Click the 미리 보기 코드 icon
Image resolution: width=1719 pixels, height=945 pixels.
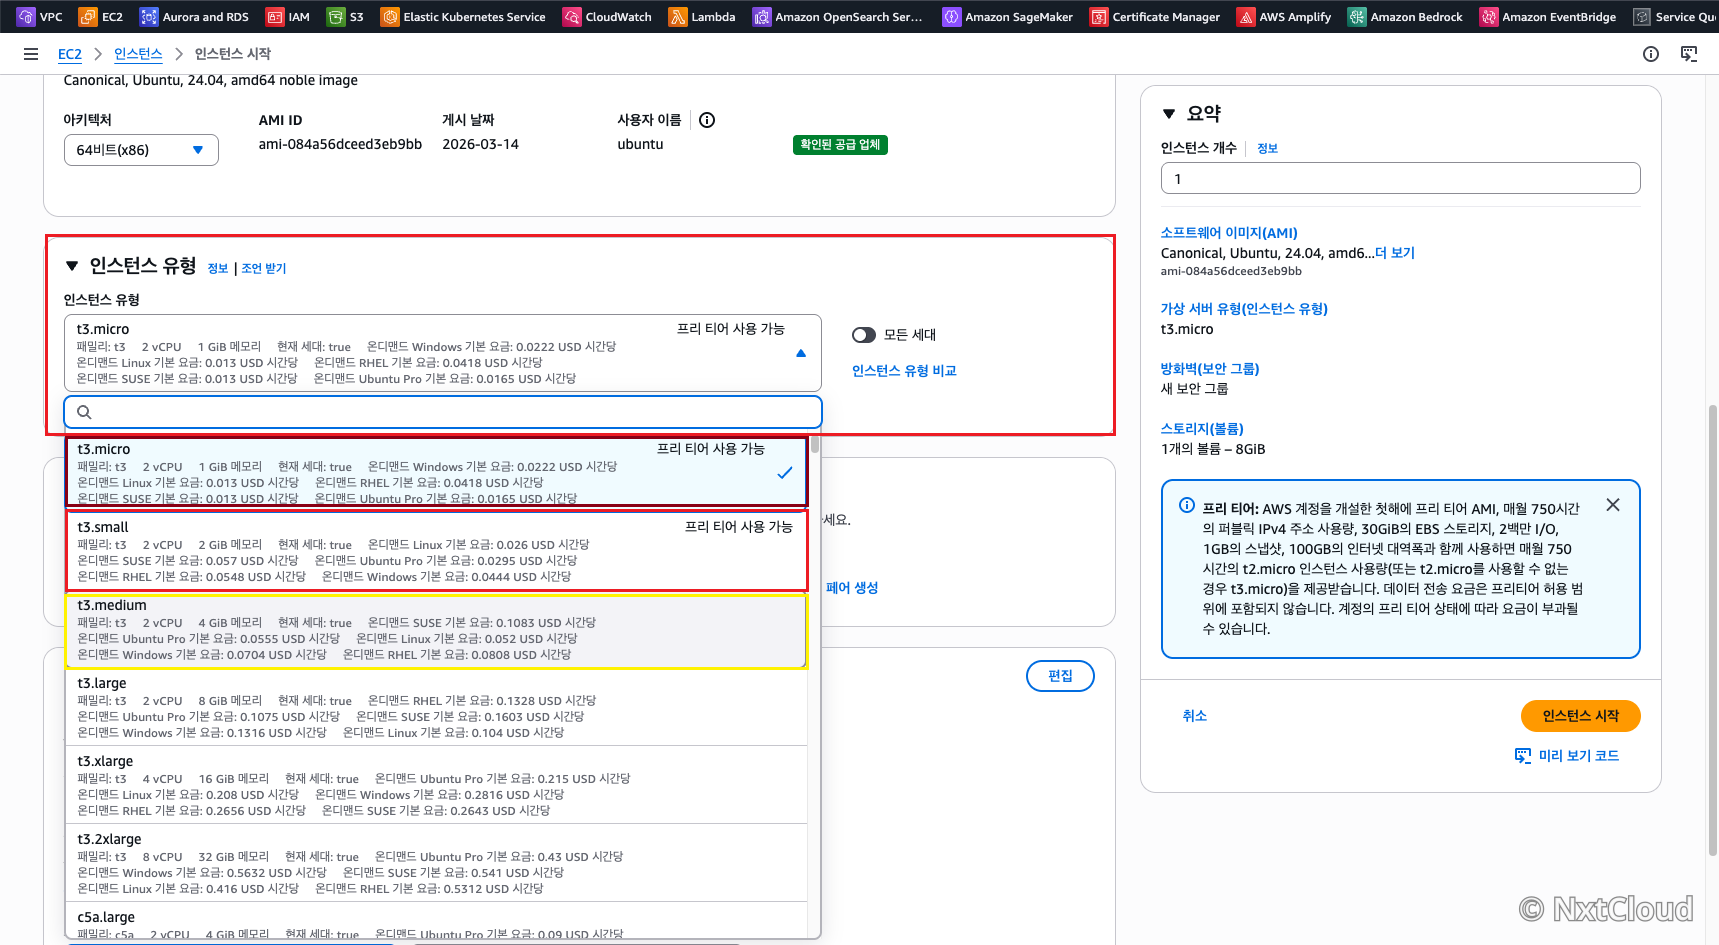pyautogui.click(x=1523, y=756)
